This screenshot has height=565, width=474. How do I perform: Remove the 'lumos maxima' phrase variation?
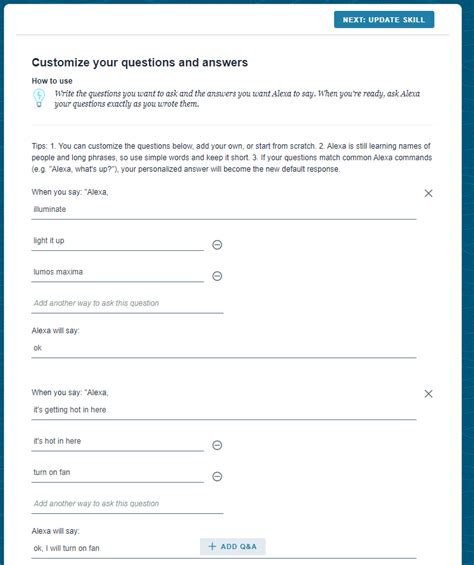[x=217, y=276]
